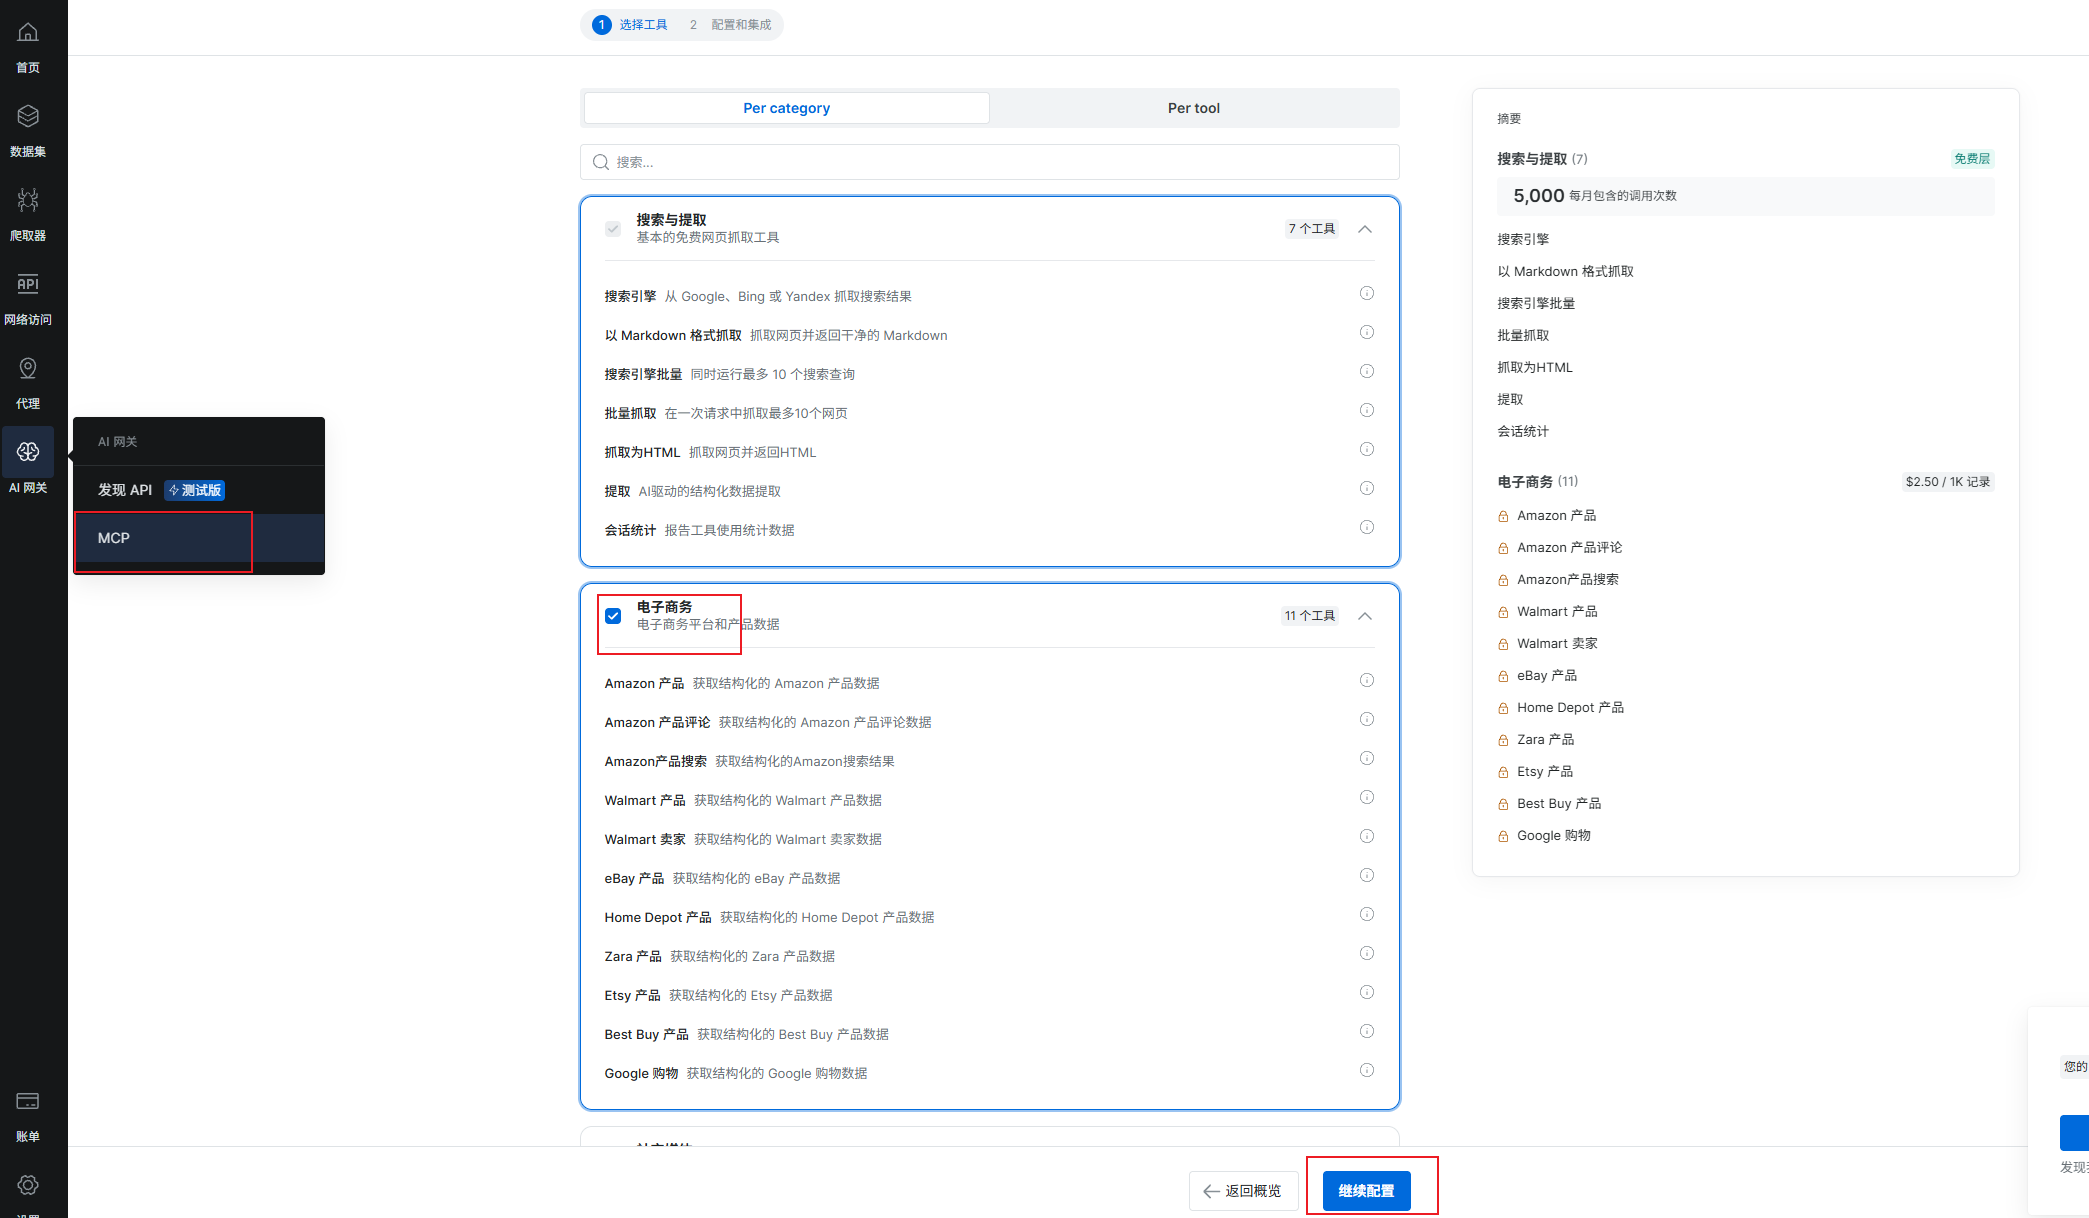This screenshot has width=2089, height=1218.
Task: Click info icon for Amazon 产品评论 row
Action: point(1366,720)
